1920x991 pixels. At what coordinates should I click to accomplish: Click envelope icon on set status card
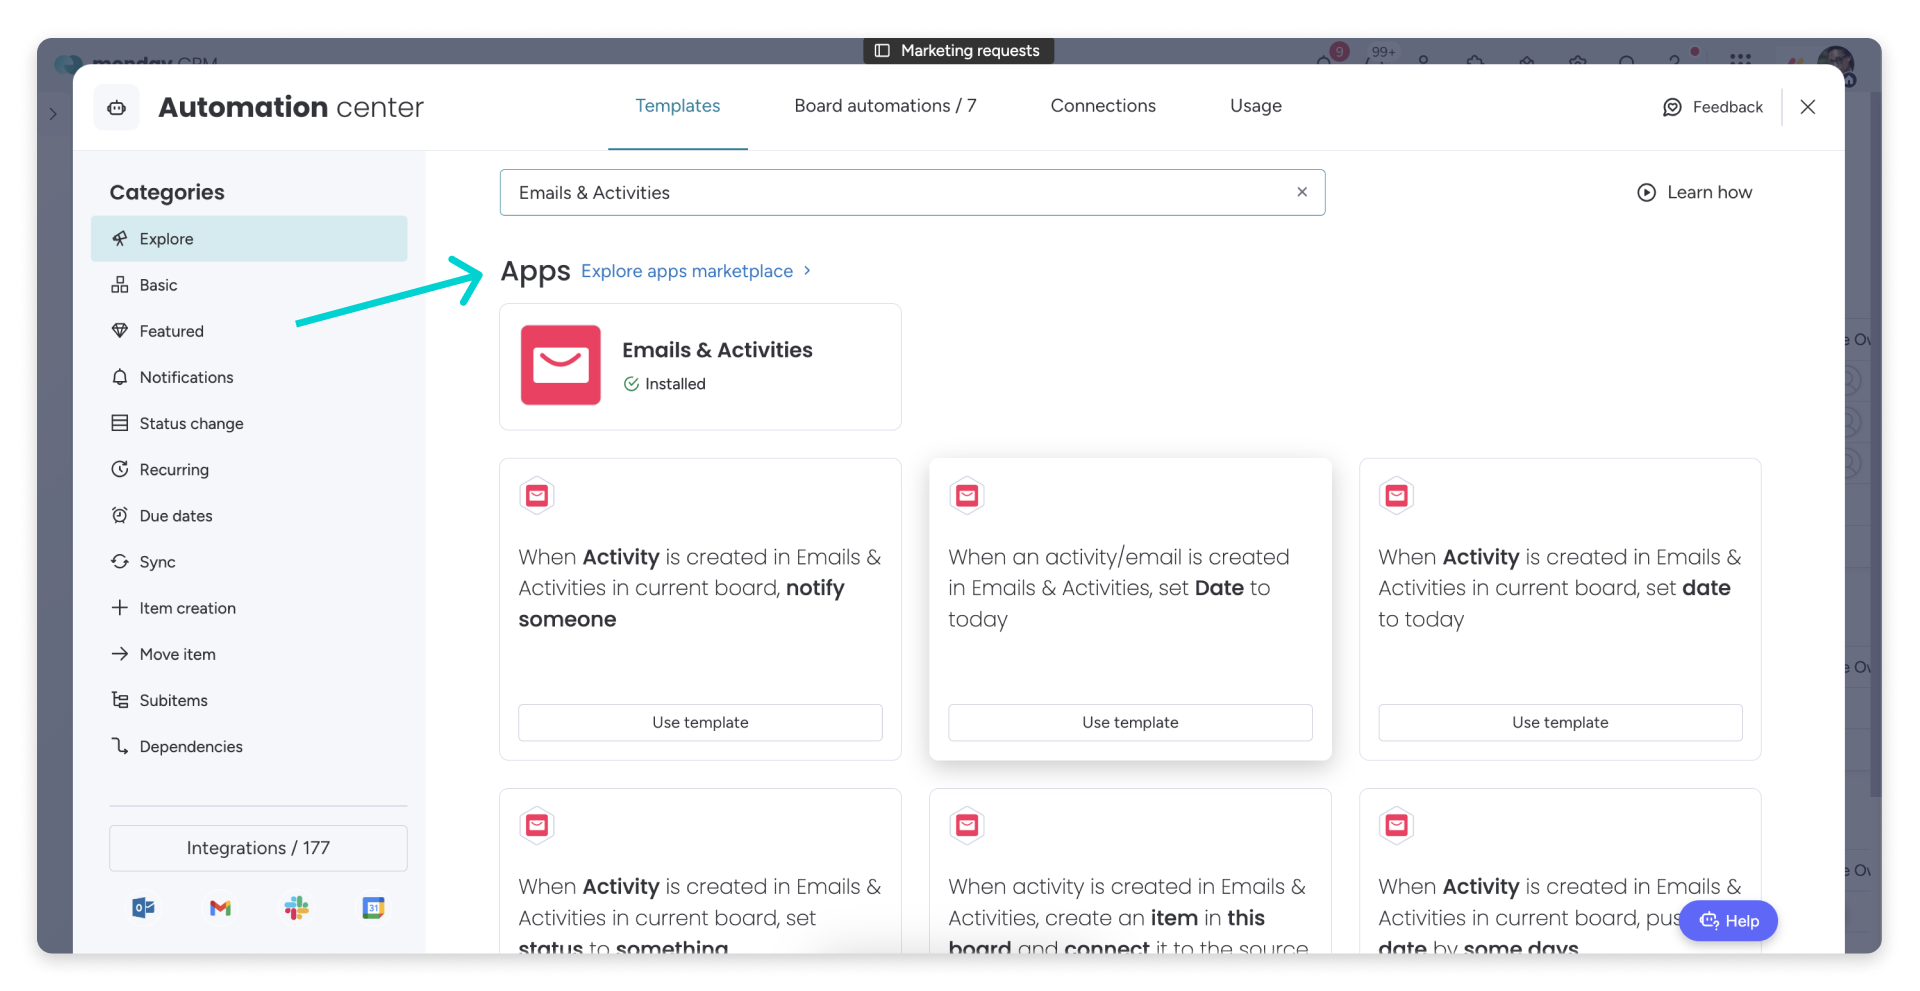click(537, 825)
